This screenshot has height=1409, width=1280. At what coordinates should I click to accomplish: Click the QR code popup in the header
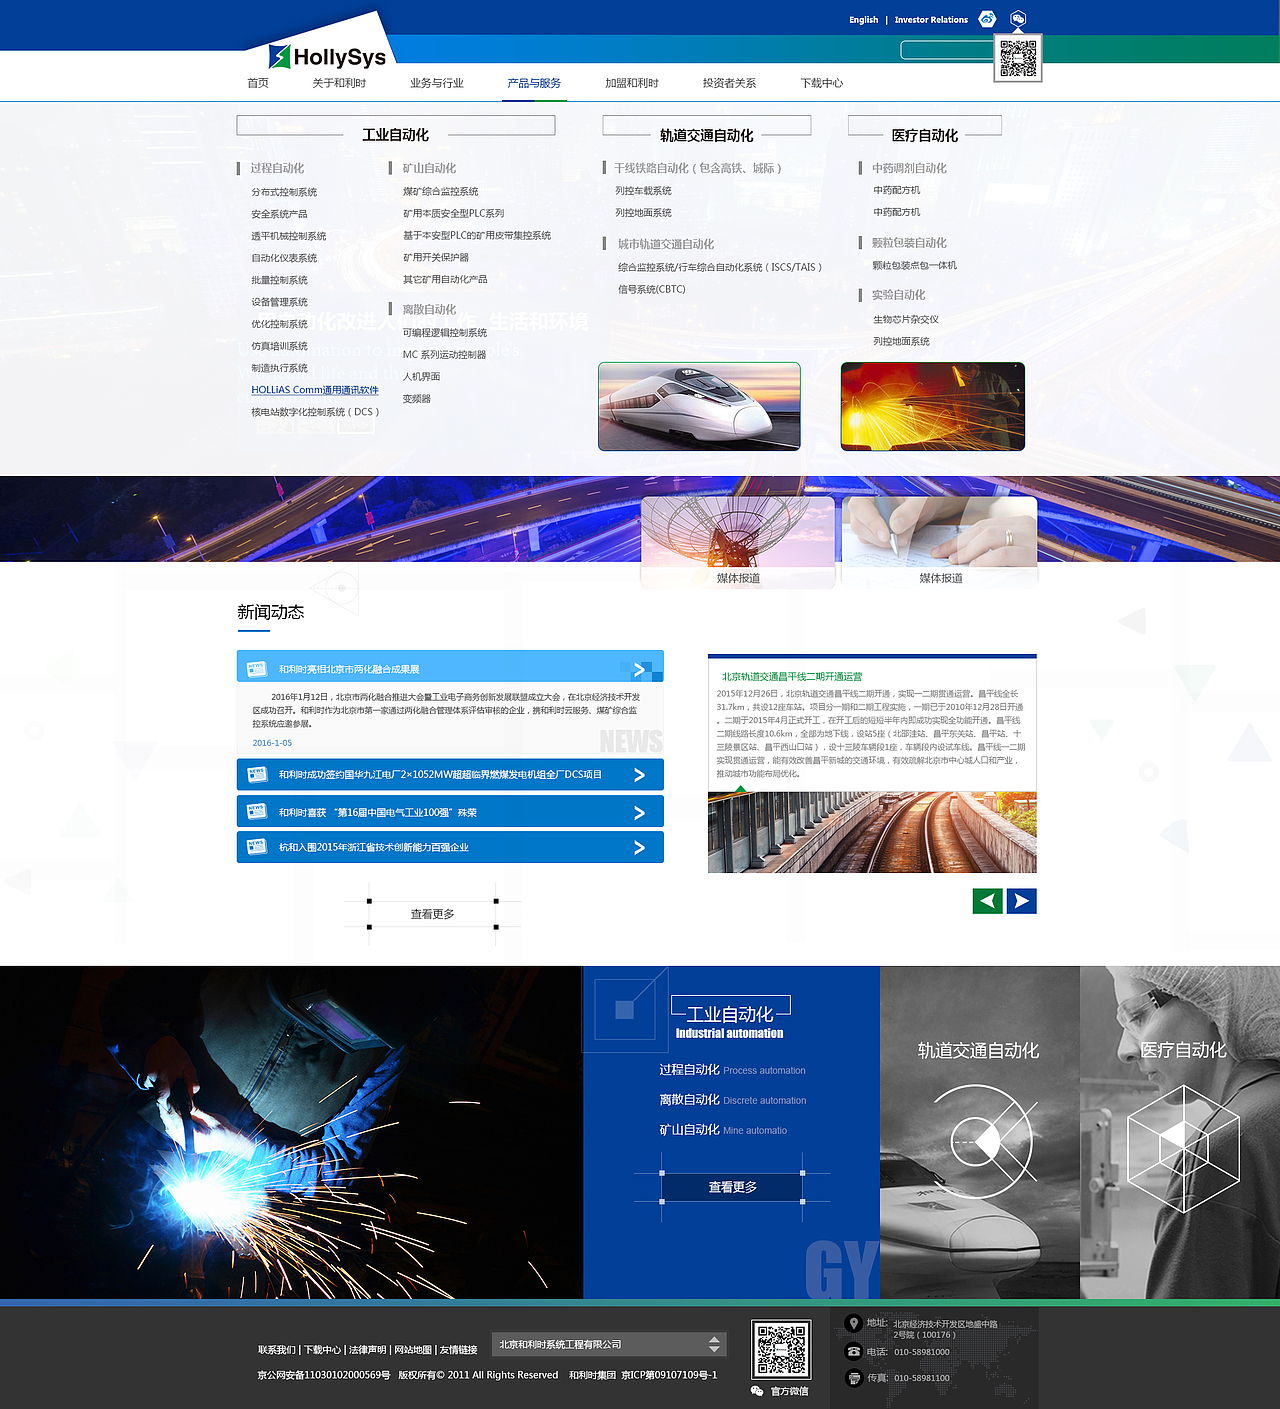click(1018, 58)
